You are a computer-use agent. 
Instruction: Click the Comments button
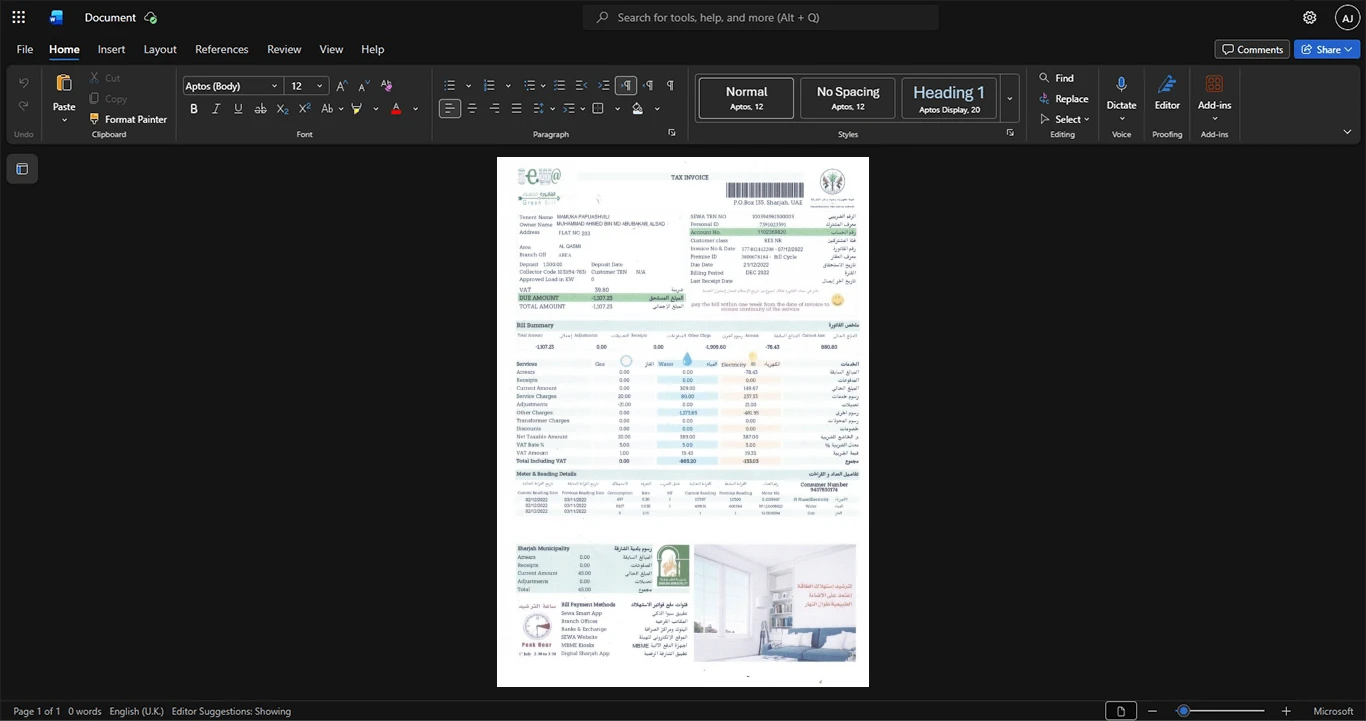point(1252,49)
